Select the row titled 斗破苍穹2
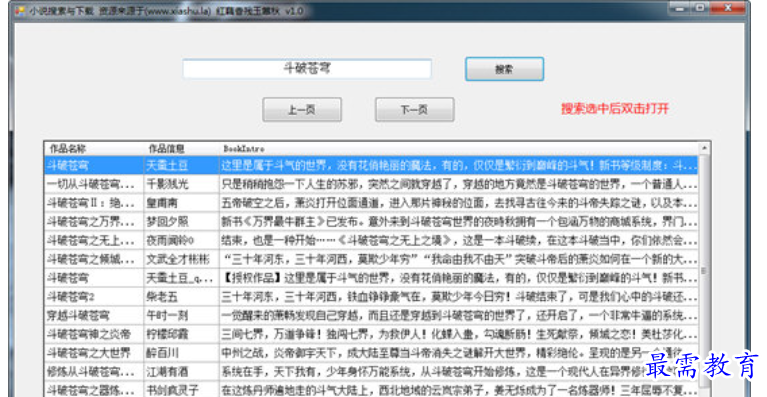The image size is (767, 397). 371,297
